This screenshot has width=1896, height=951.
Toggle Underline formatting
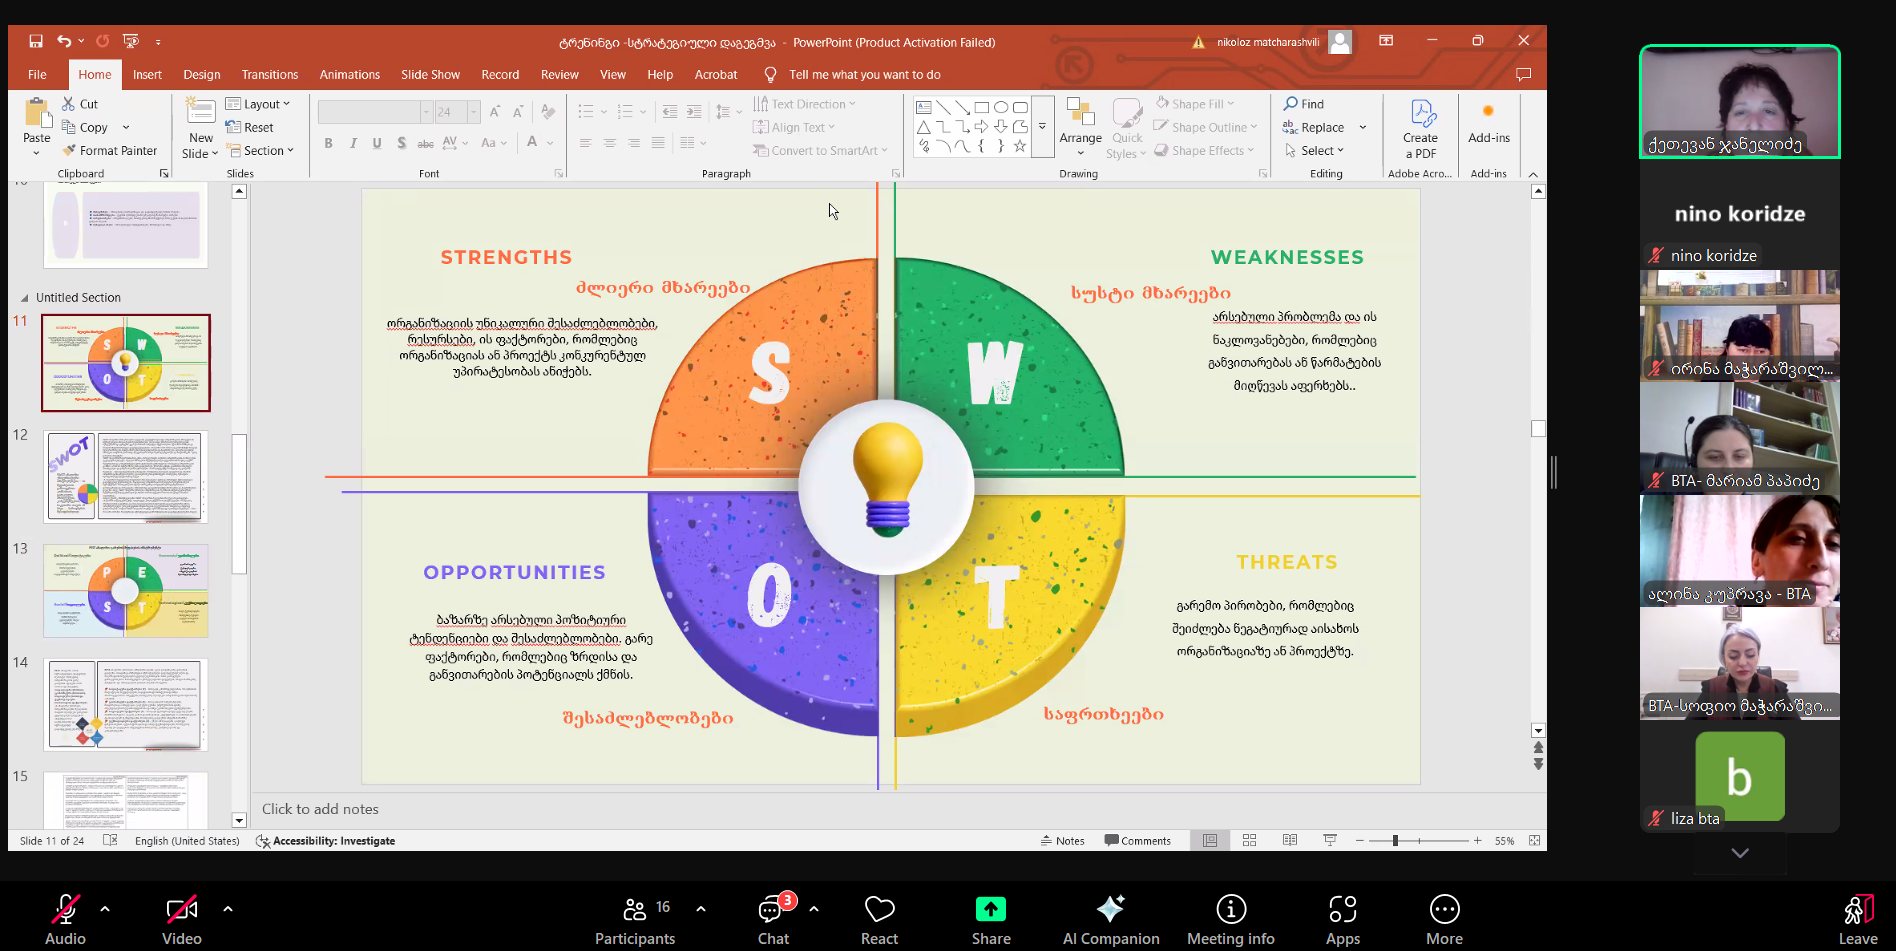pos(377,143)
